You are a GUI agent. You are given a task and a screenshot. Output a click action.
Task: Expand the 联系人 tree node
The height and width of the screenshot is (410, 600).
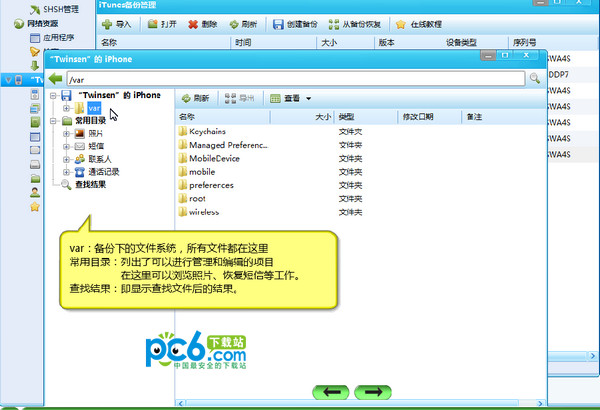click(66, 159)
